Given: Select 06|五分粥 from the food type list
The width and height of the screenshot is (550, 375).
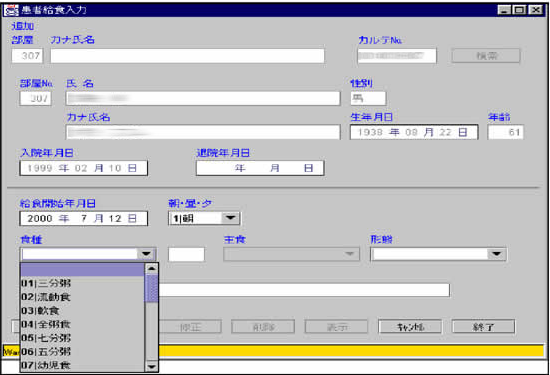Looking at the screenshot, I should [82, 351].
